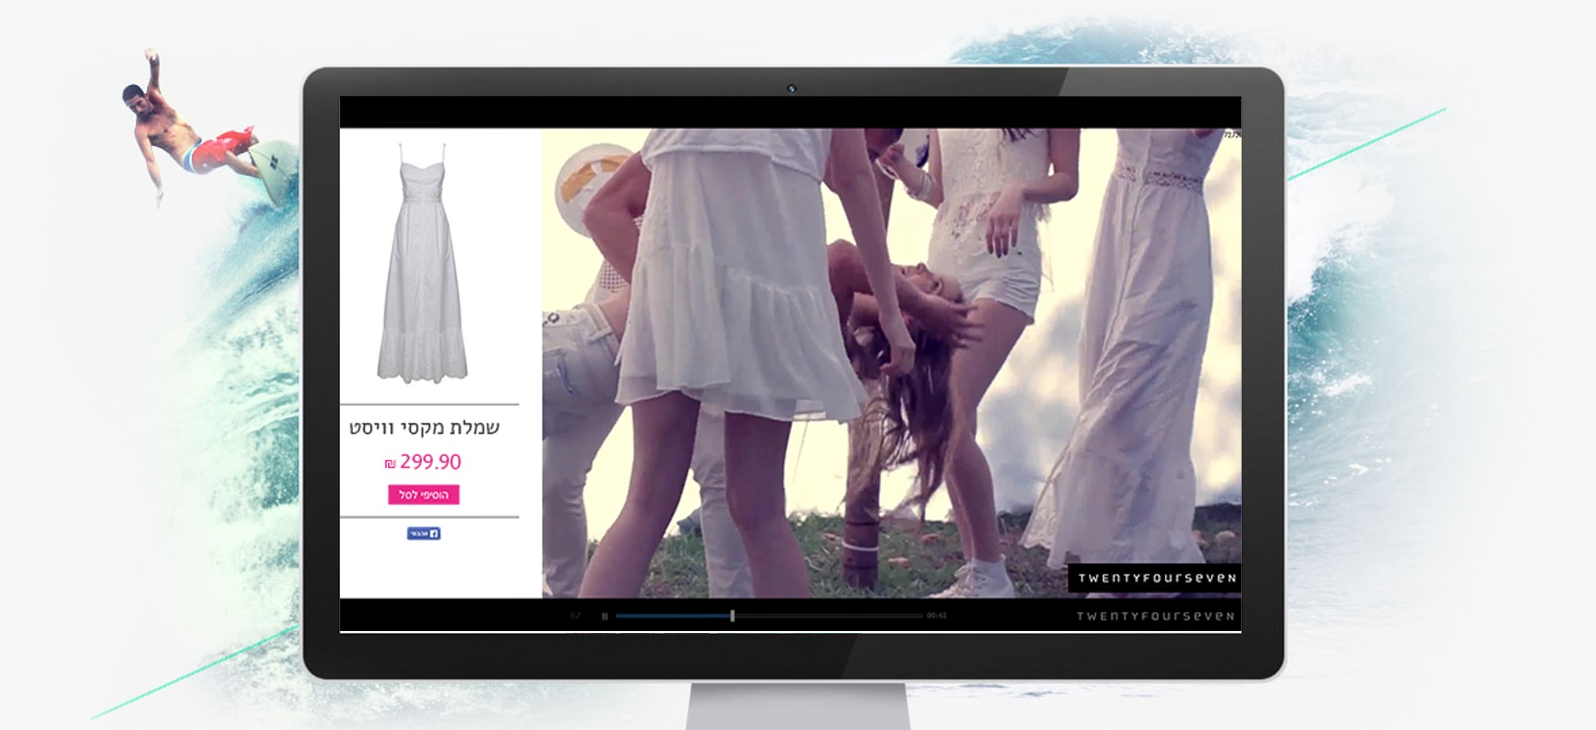Screen dimensions: 1596x730
Task: Click the video progress slider handle
Action: click(x=732, y=616)
